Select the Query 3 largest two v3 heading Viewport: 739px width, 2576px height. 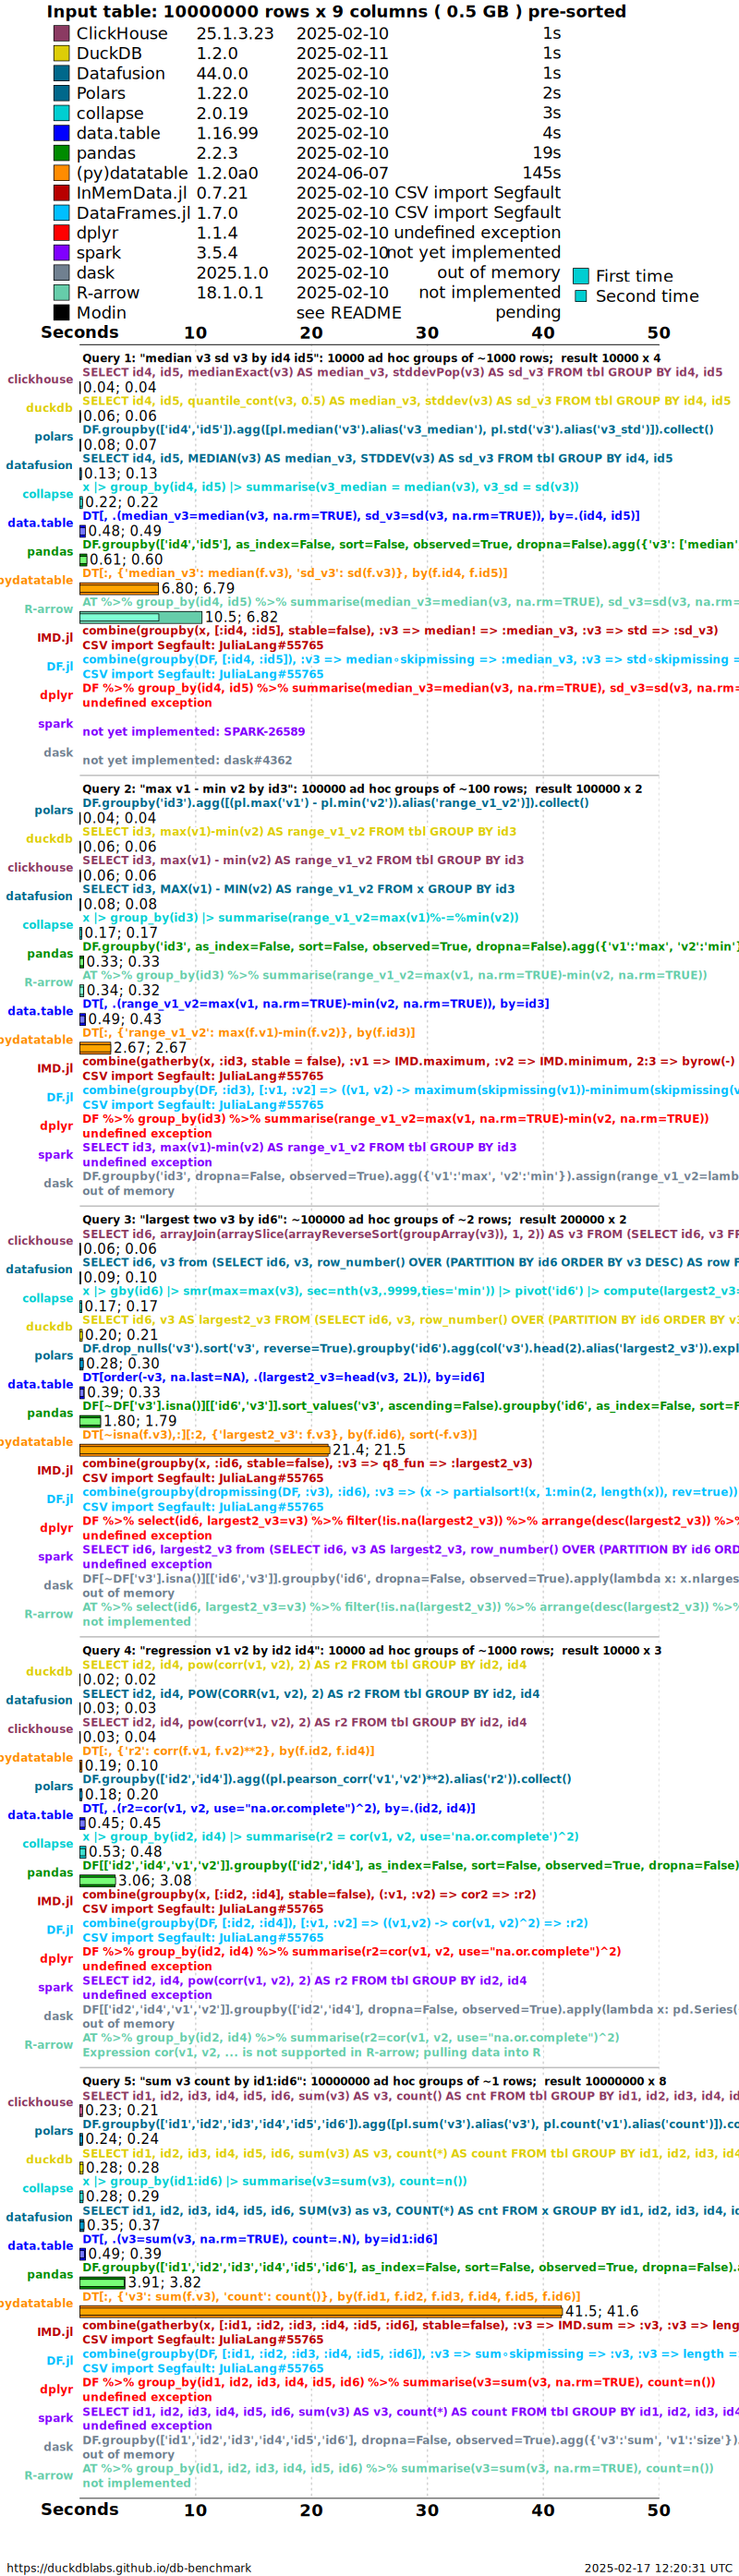pos(354,1220)
